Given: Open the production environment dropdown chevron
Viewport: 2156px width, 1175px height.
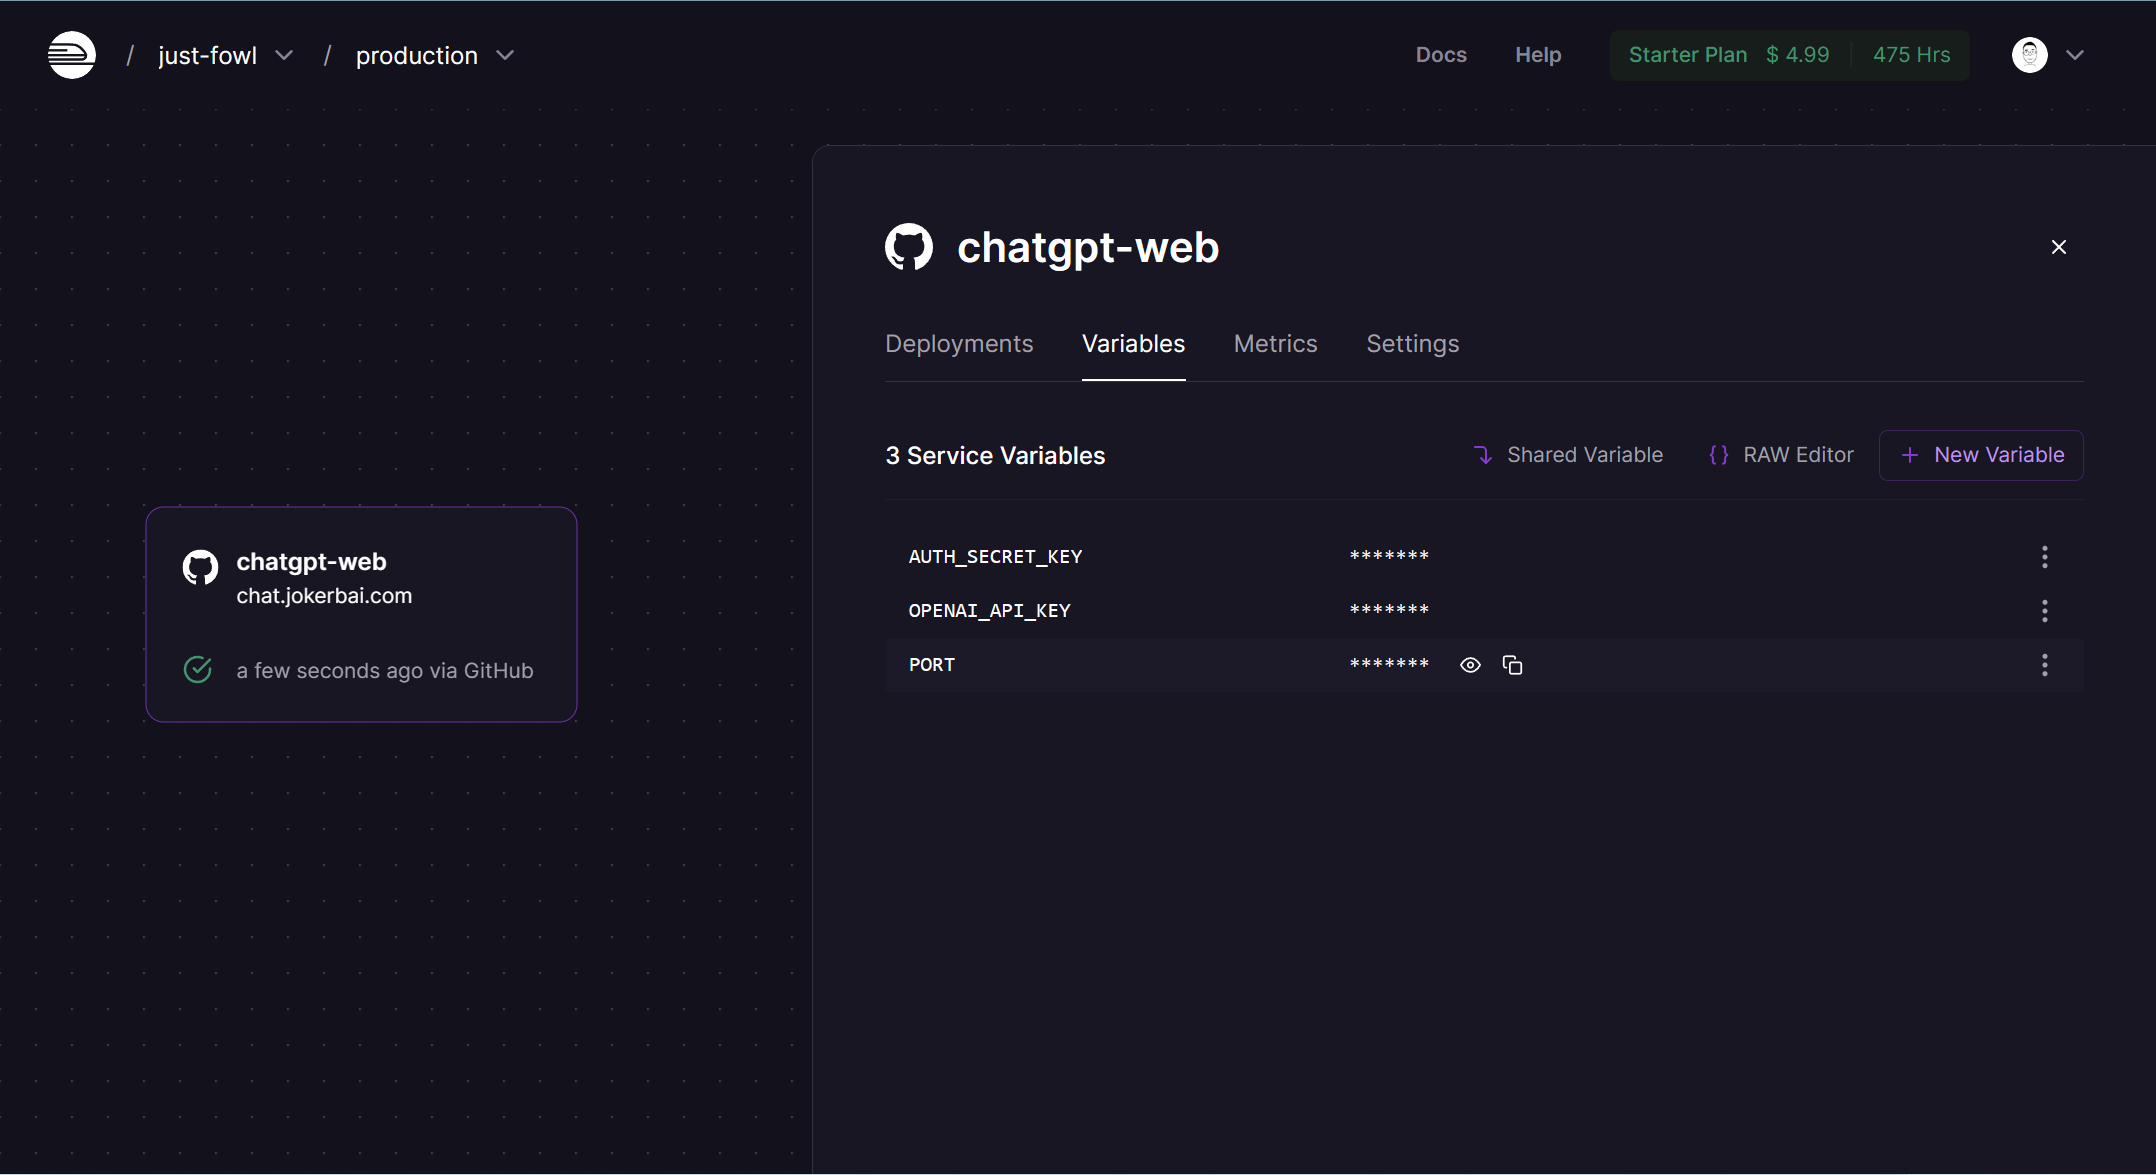Looking at the screenshot, I should tap(505, 56).
